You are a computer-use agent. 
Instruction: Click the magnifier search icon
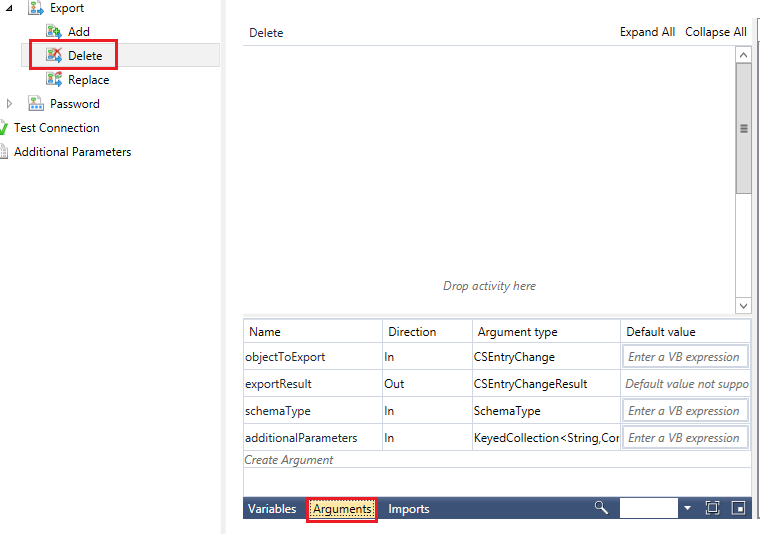601,508
